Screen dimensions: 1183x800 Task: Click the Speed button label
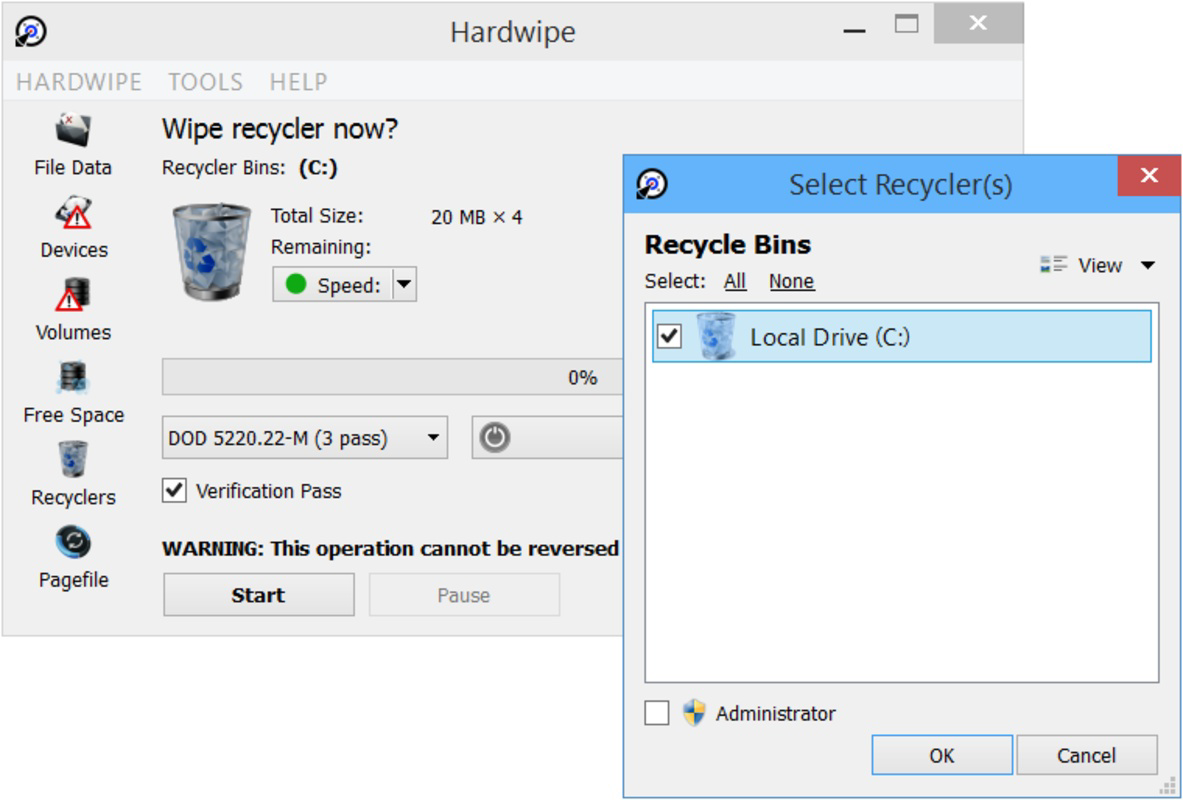coord(349,285)
